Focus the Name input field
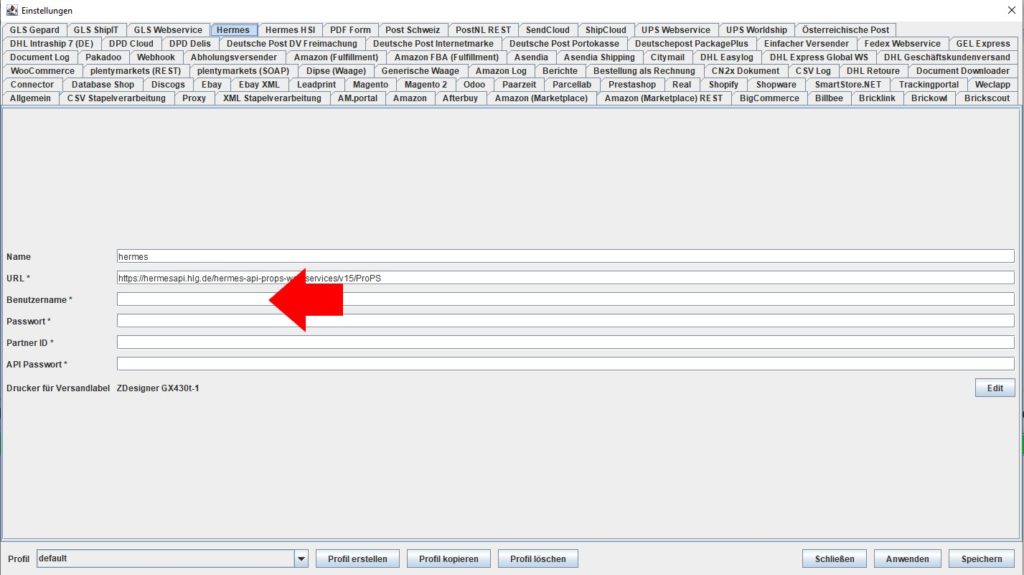The width and height of the screenshot is (1024, 575). (566, 257)
